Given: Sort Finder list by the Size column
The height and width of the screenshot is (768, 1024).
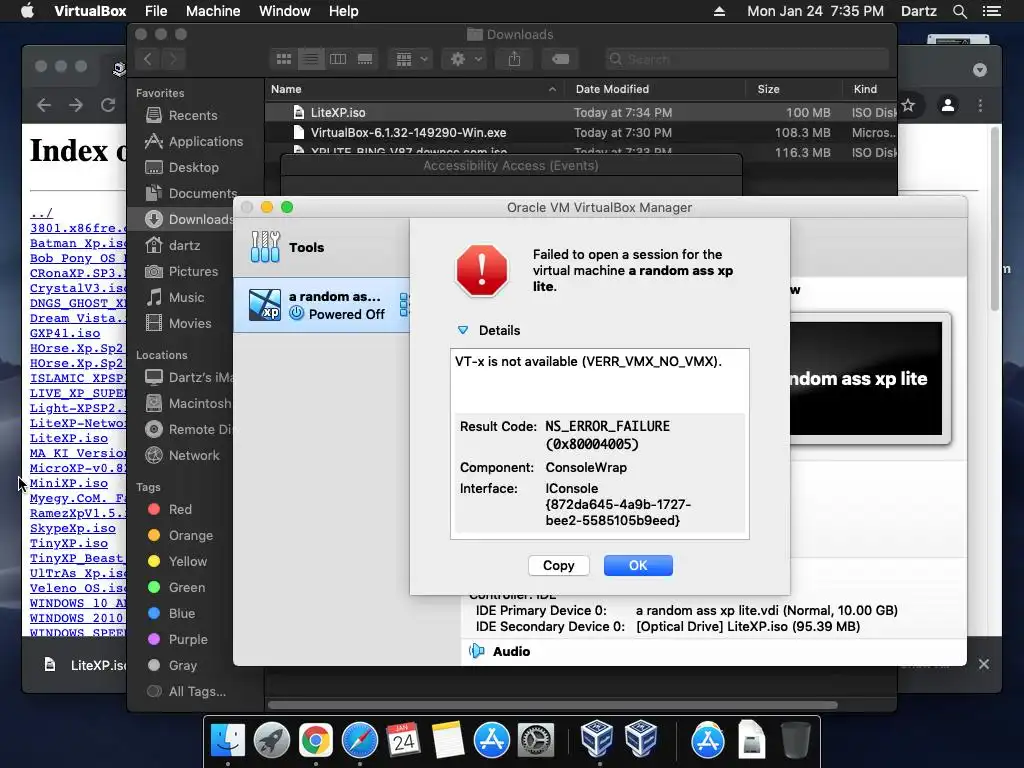Looking at the screenshot, I should pyautogui.click(x=793, y=89).
